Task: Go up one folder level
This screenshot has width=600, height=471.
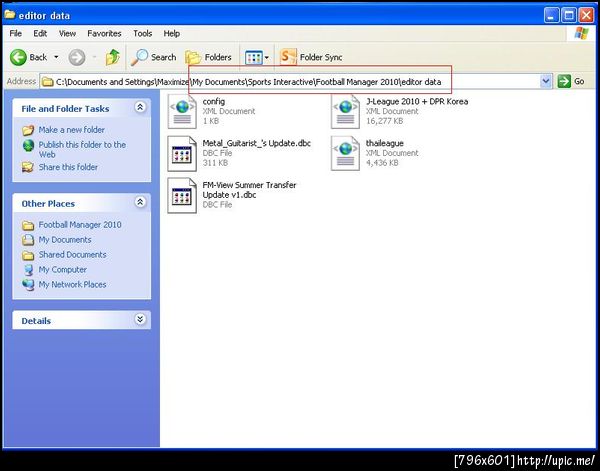Action: coord(112,57)
